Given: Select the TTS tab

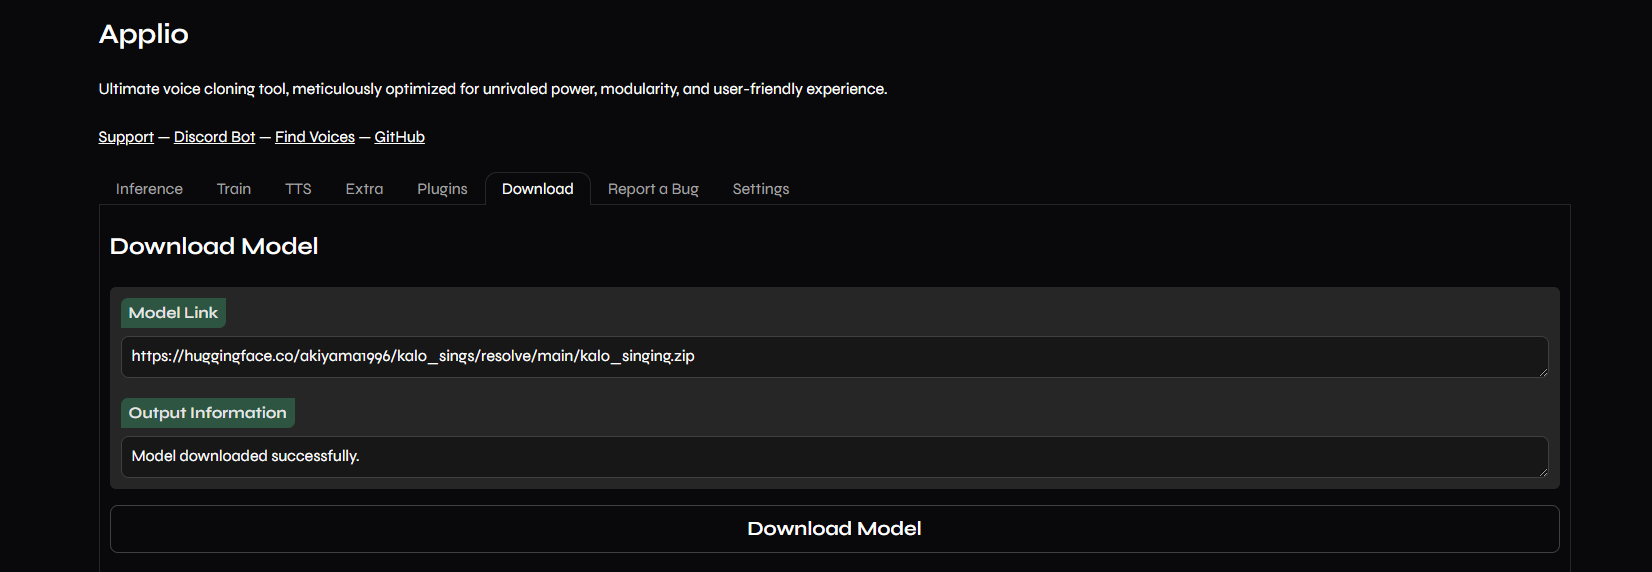Looking at the screenshot, I should pos(298,189).
